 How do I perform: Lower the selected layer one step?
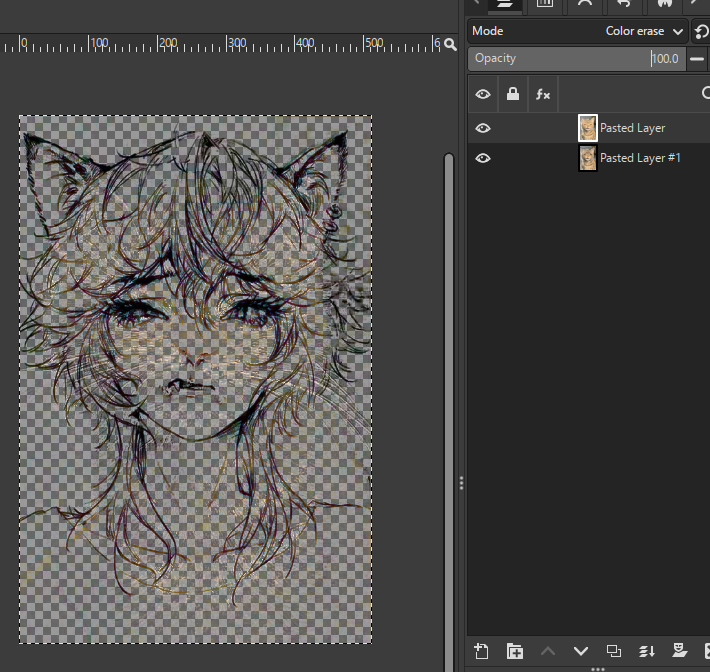581,651
